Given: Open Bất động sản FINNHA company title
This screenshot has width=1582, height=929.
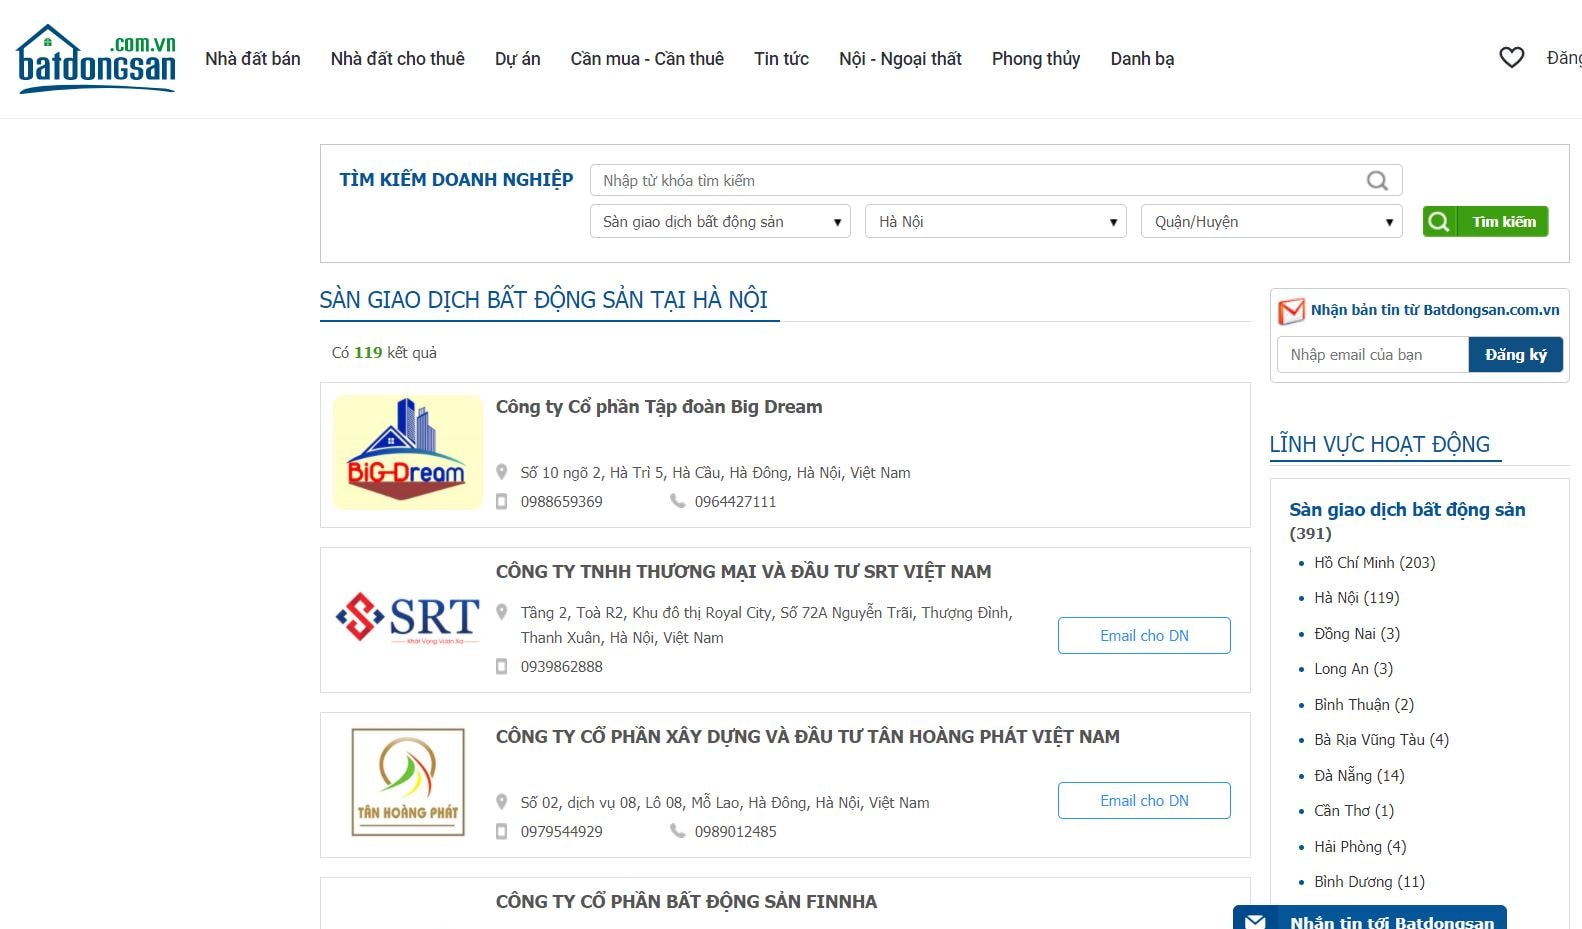Looking at the screenshot, I should pyautogui.click(x=686, y=902).
